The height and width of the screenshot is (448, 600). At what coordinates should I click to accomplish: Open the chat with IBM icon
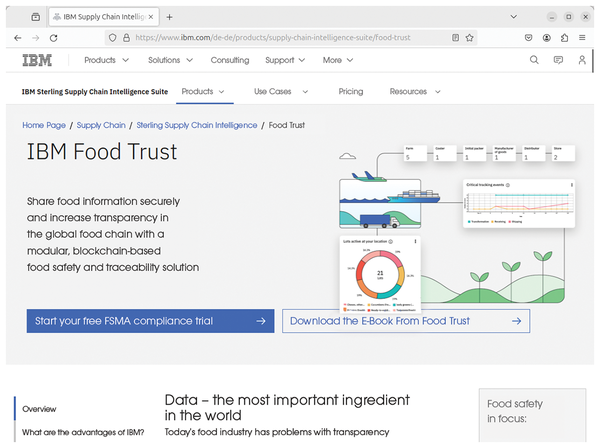pos(558,60)
